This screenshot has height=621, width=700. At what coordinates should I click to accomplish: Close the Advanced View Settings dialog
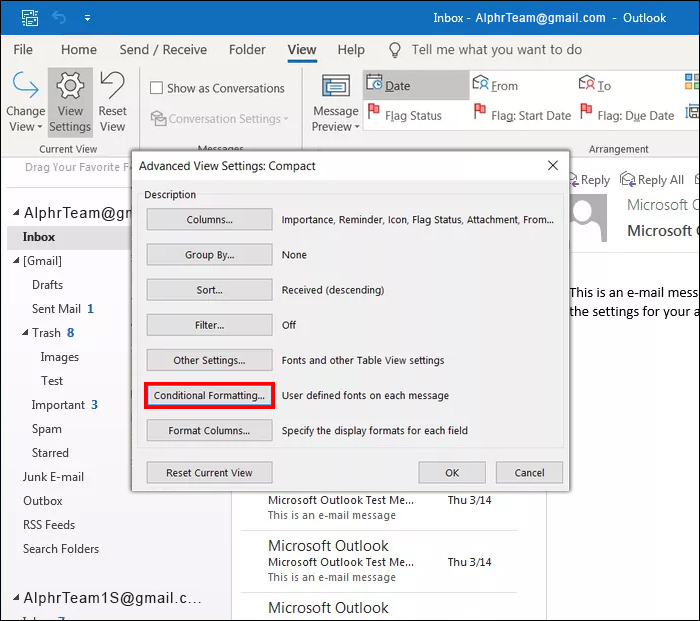pos(553,166)
